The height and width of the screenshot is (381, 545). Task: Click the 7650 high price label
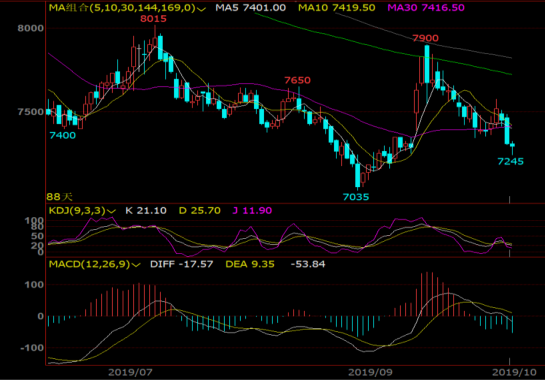[x=298, y=80]
